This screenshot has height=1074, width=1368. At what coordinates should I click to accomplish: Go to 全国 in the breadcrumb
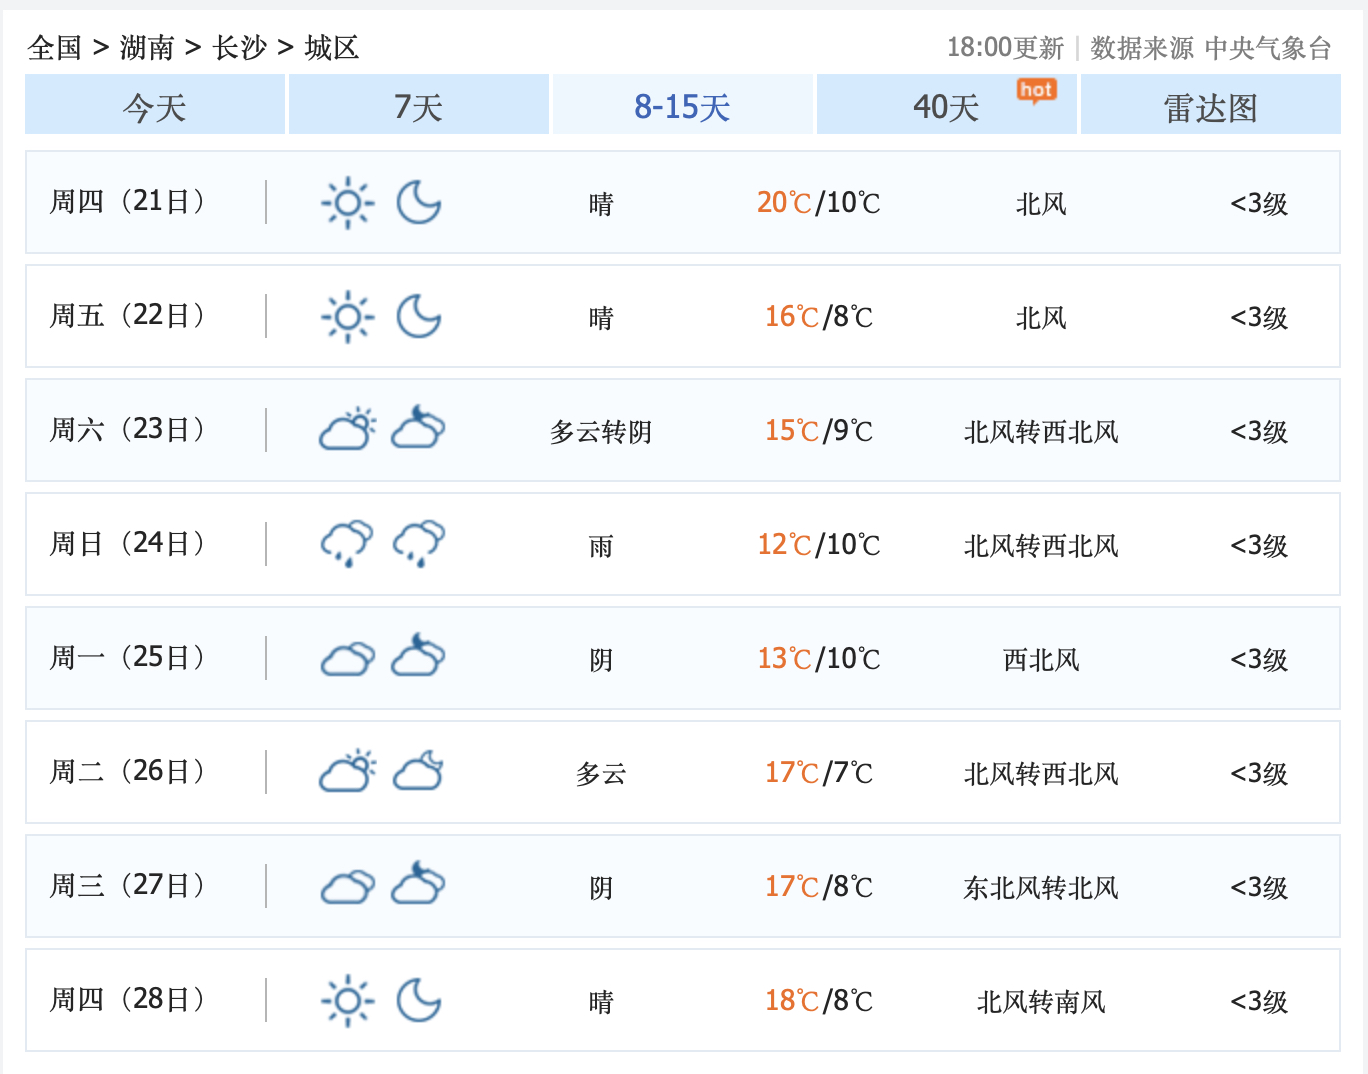coord(55,47)
